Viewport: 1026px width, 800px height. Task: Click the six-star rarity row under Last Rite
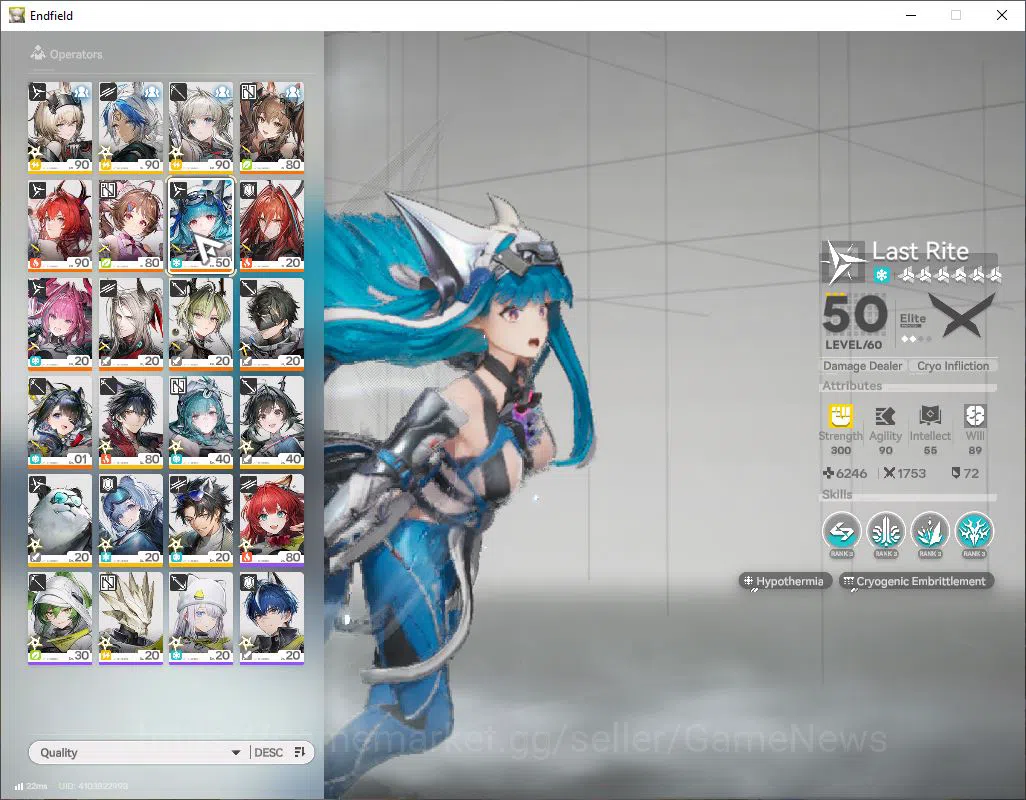(x=949, y=275)
